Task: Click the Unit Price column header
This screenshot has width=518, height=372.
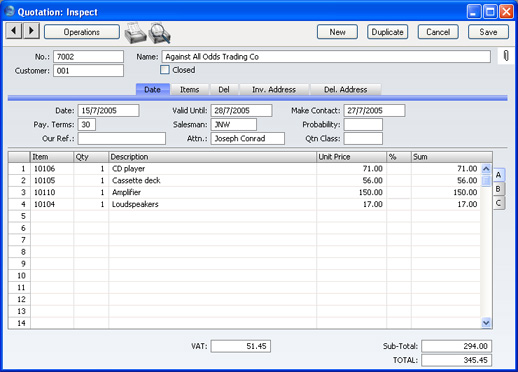Action: [x=351, y=157]
